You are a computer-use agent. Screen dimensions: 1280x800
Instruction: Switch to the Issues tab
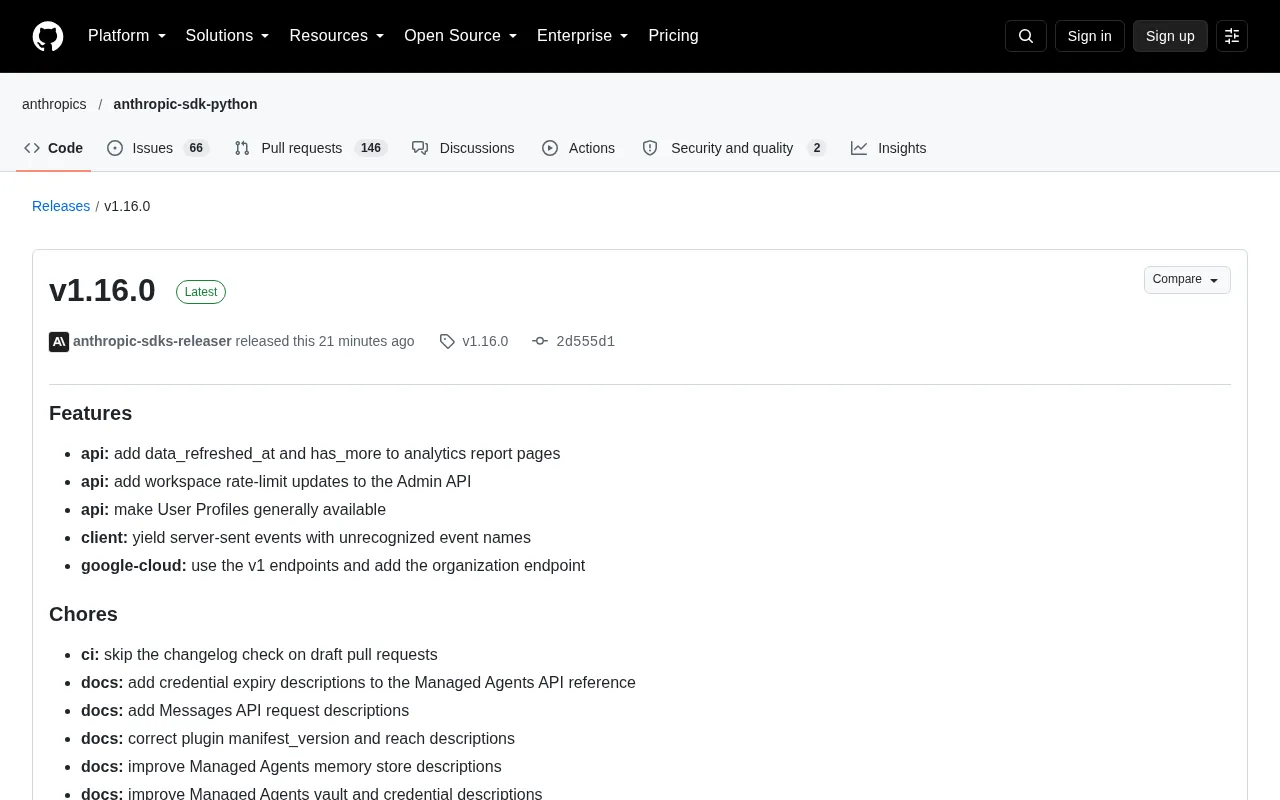(x=158, y=148)
